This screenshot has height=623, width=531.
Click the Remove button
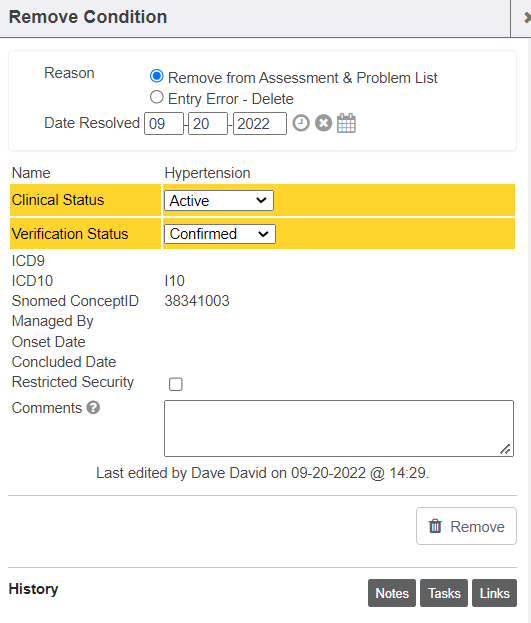[466, 526]
